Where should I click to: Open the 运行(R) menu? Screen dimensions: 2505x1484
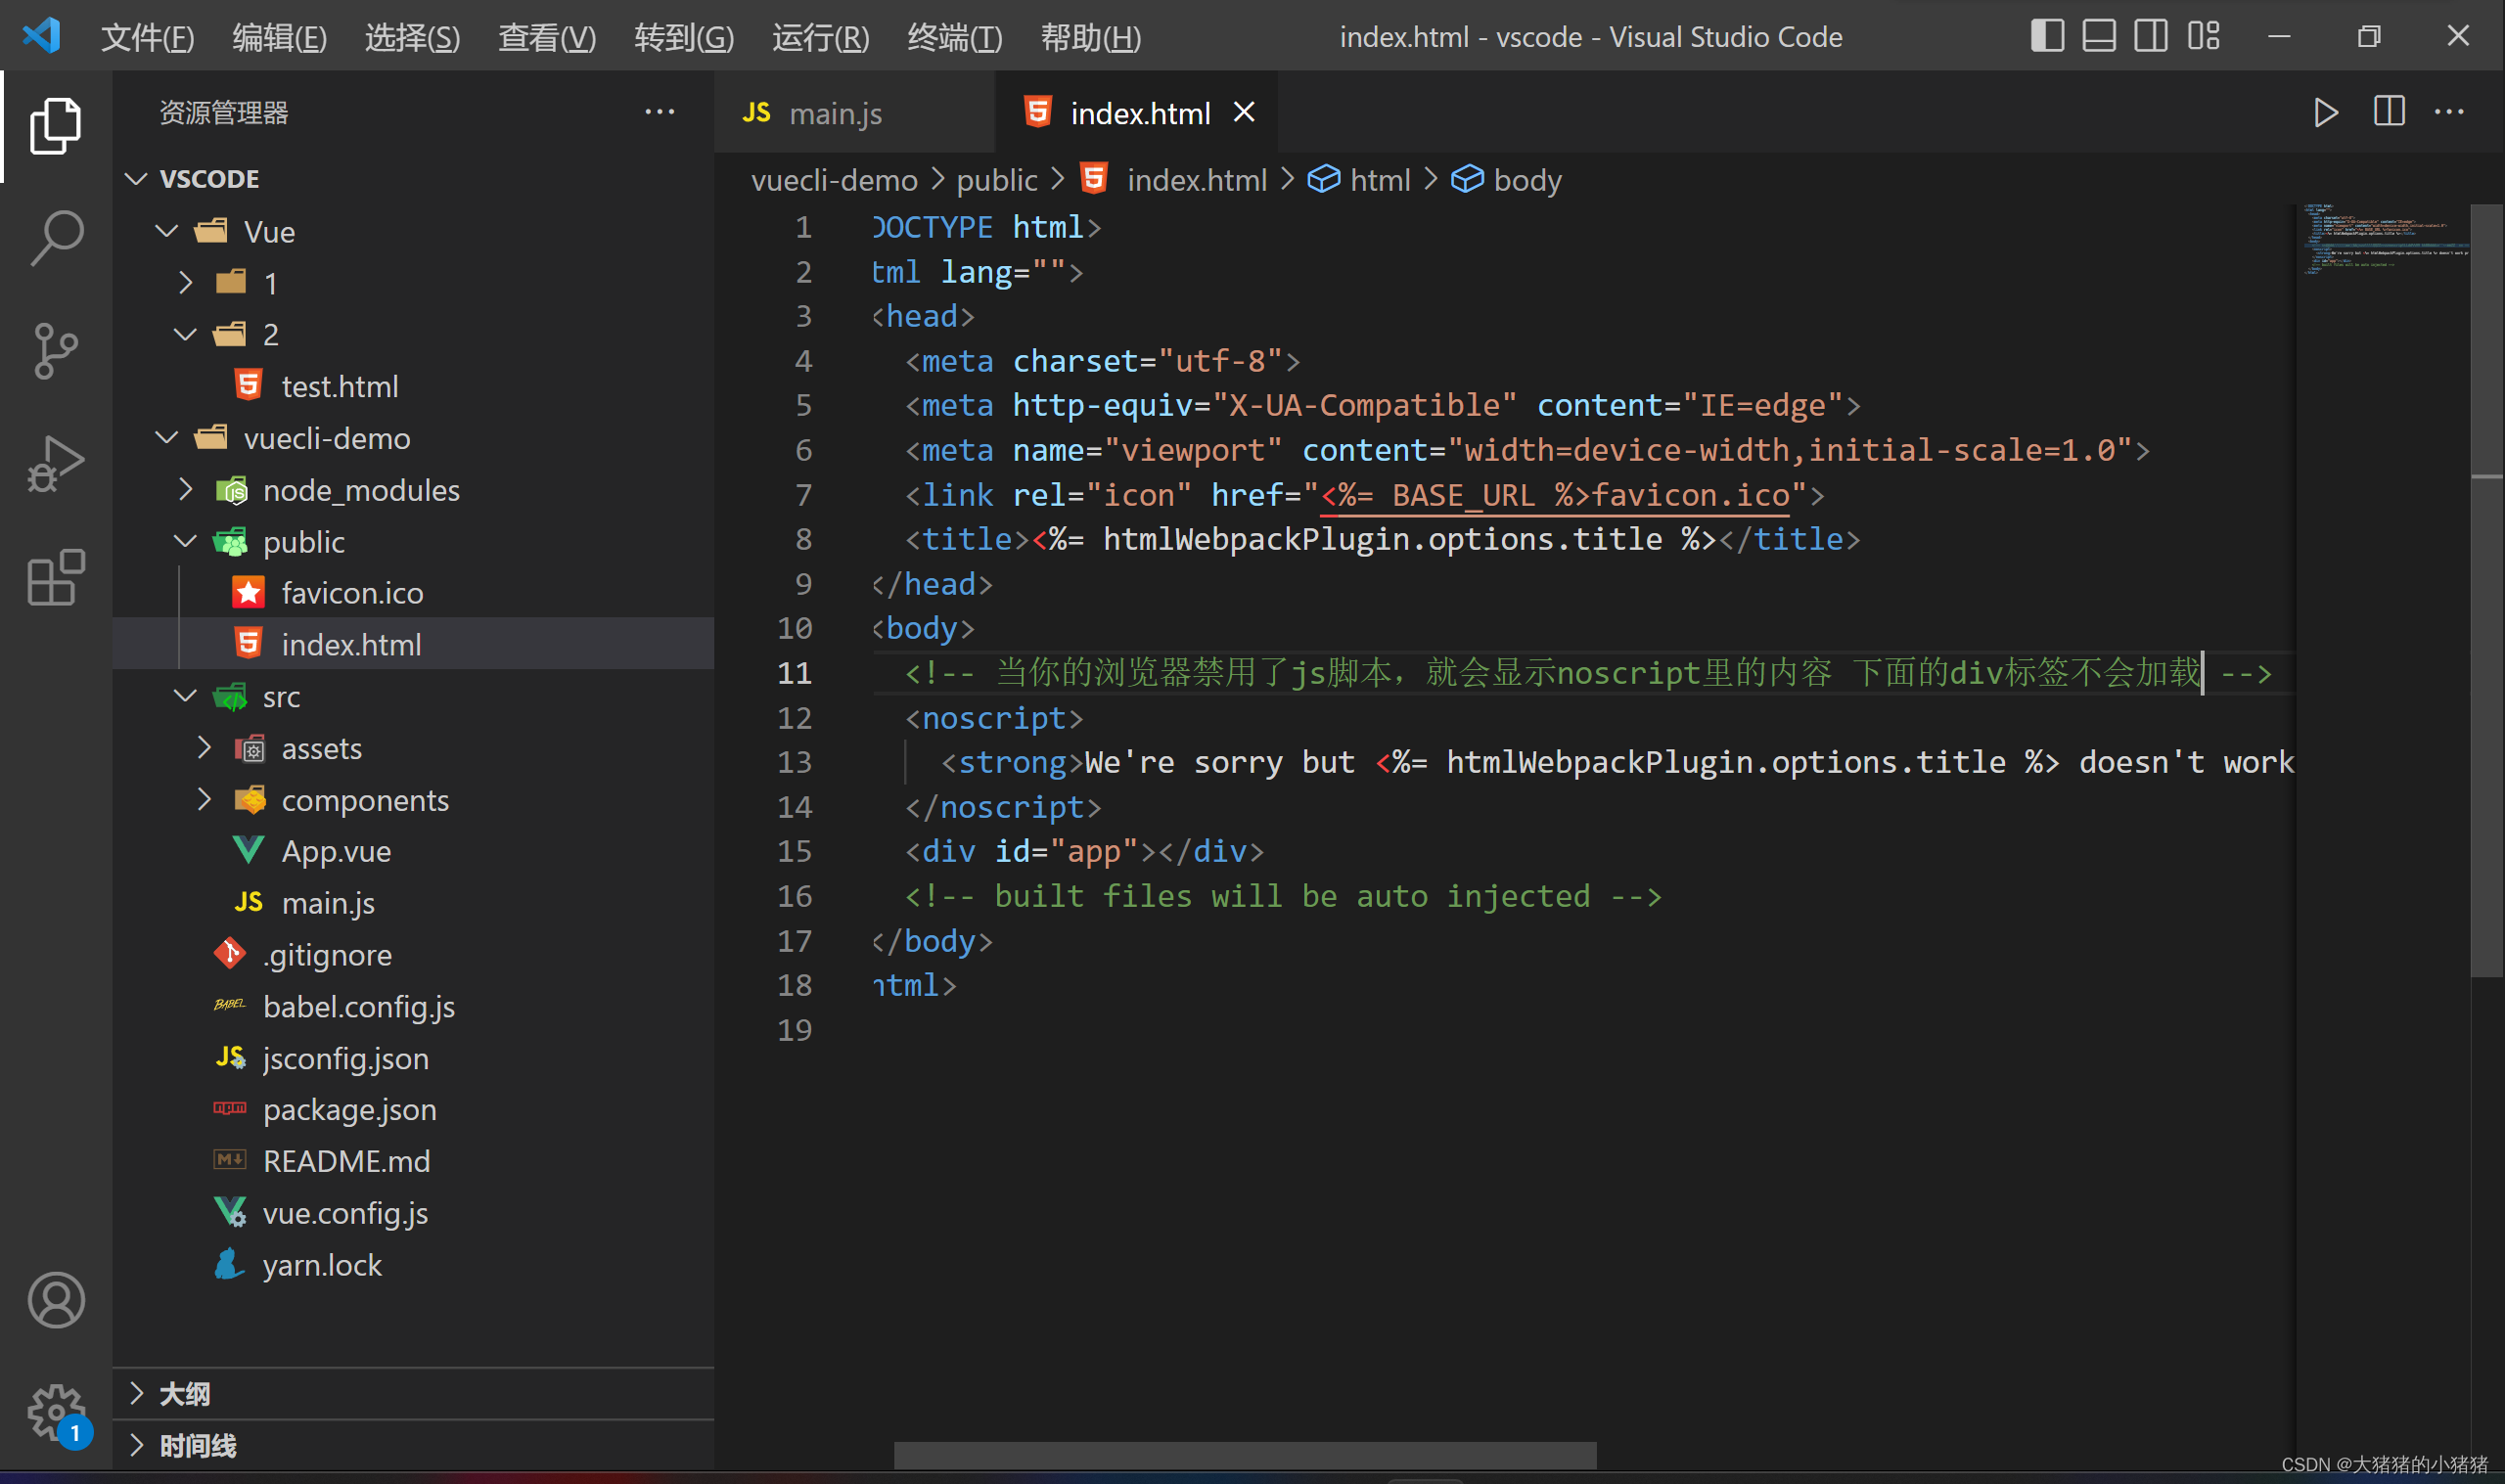pyautogui.click(x=821, y=38)
